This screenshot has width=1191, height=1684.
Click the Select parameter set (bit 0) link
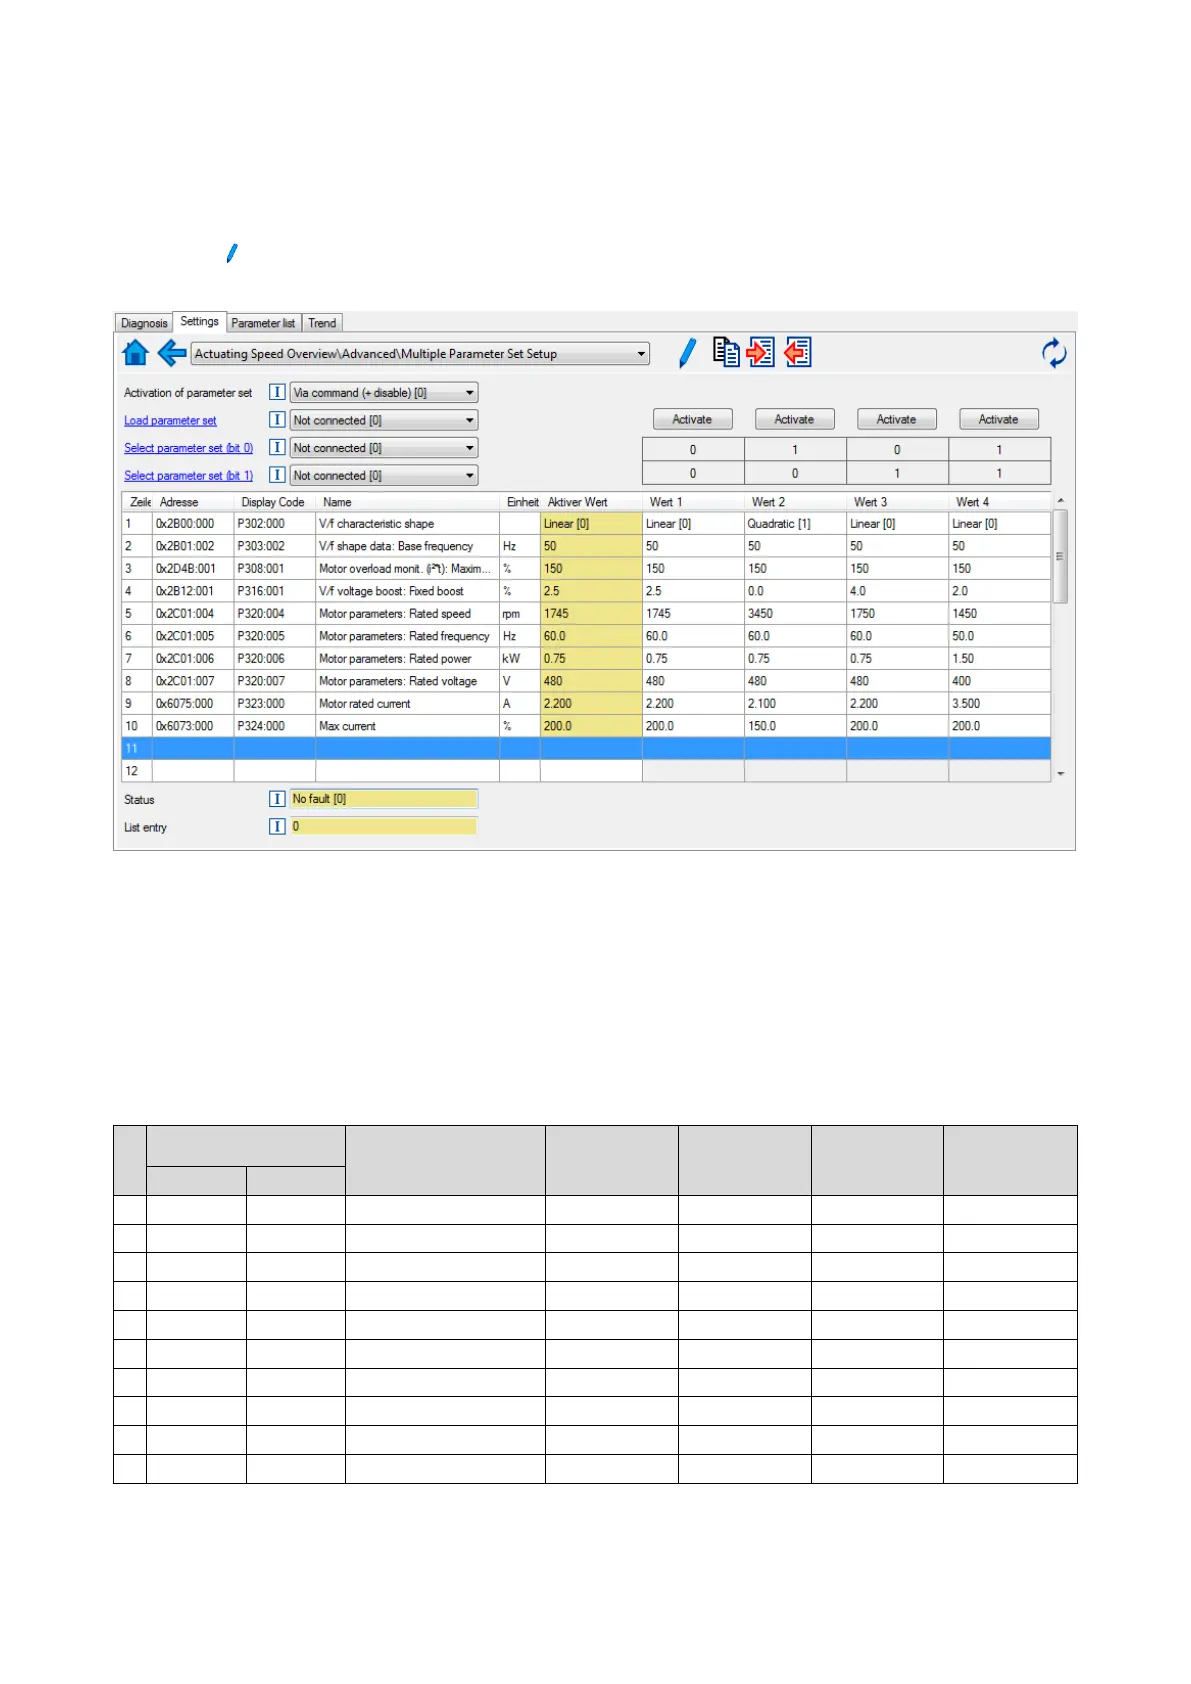pyautogui.click(x=188, y=448)
